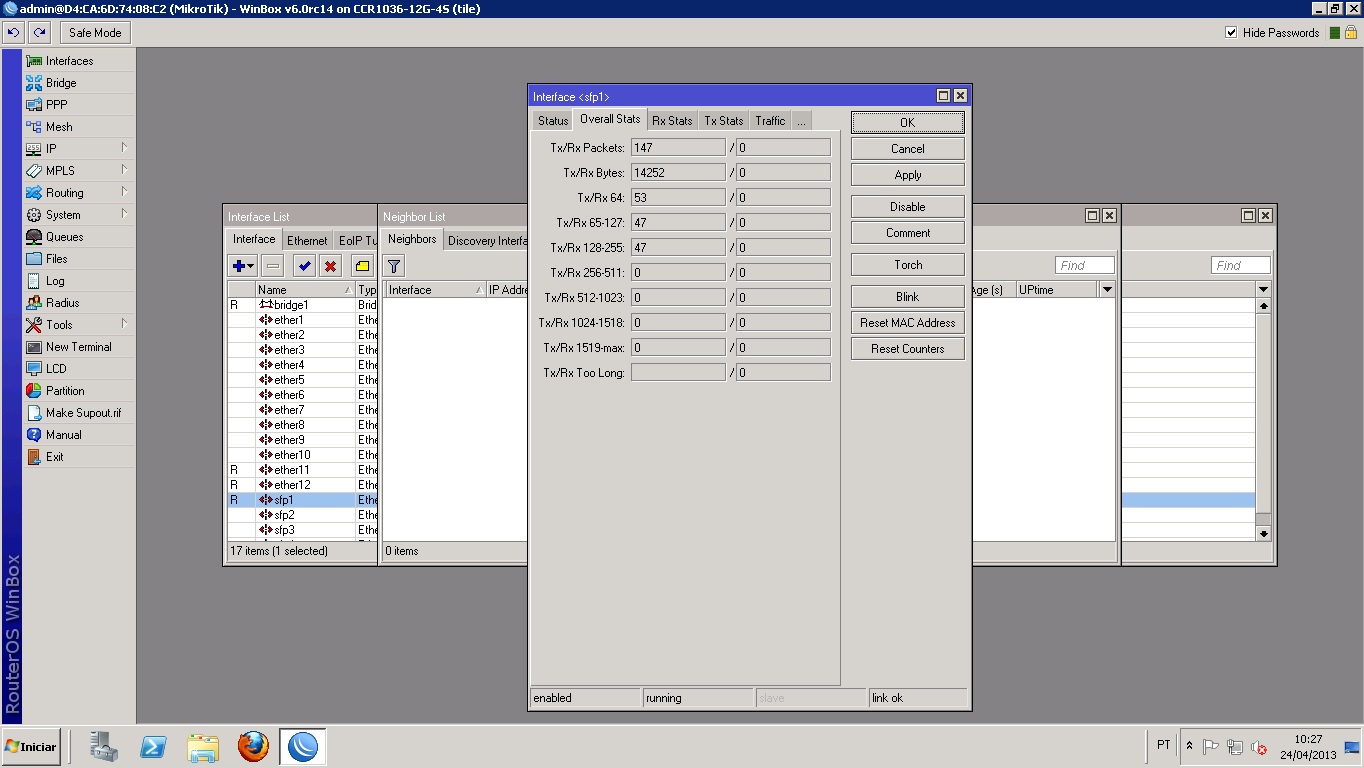1364x768 pixels.
Task: Click the filter funnel icon in Neighbor List
Action: click(394, 266)
